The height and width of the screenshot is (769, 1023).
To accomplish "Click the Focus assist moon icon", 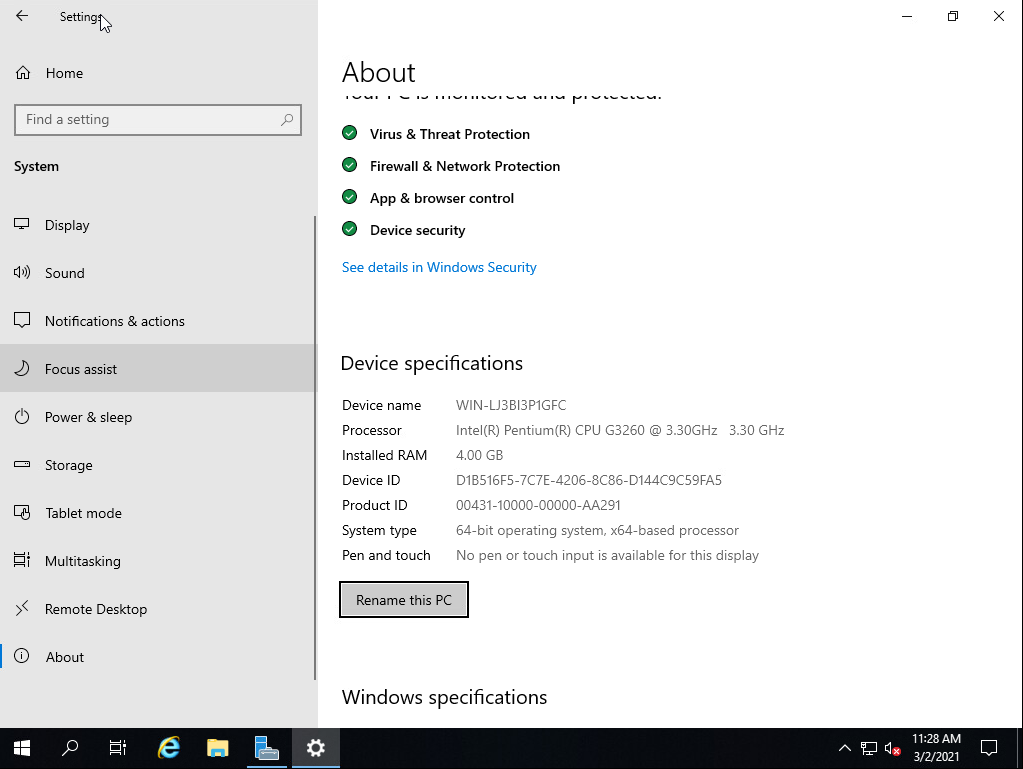I will [22, 369].
